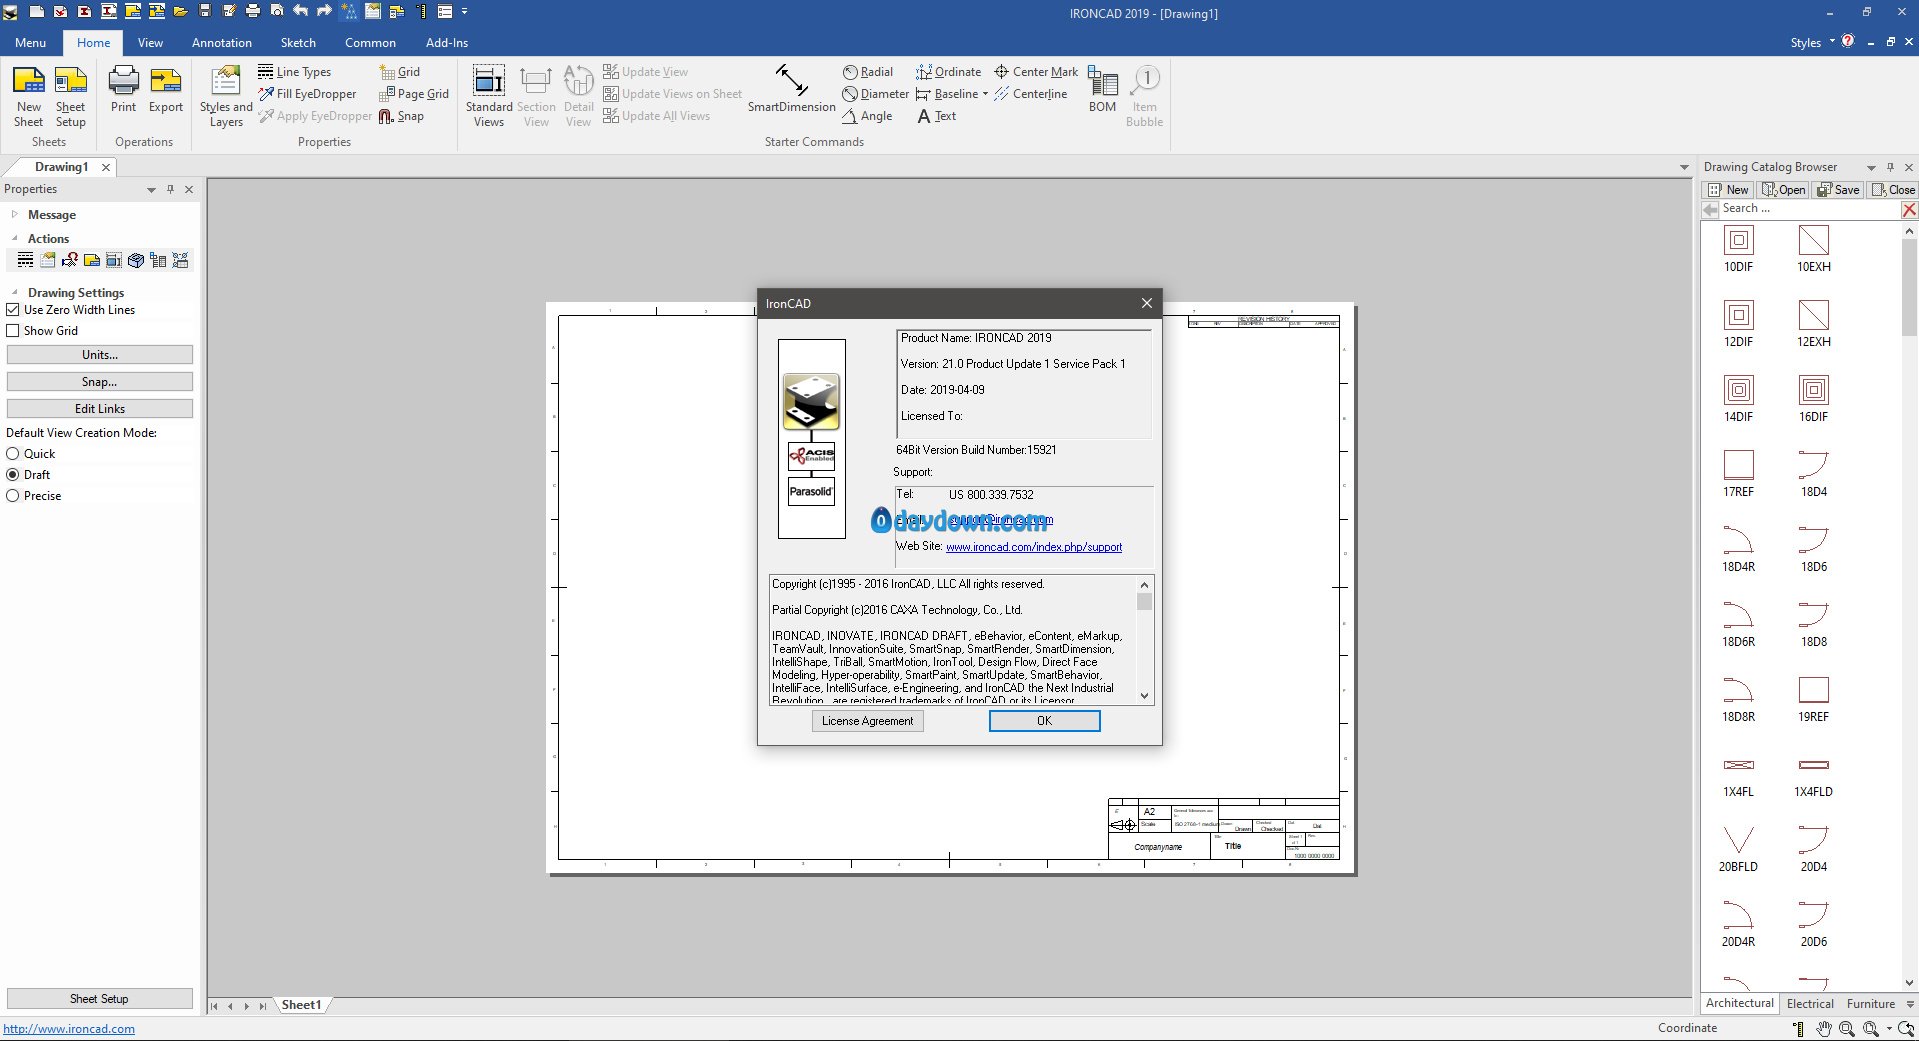
Task: Select the SmartDimension tool
Action: (x=791, y=90)
